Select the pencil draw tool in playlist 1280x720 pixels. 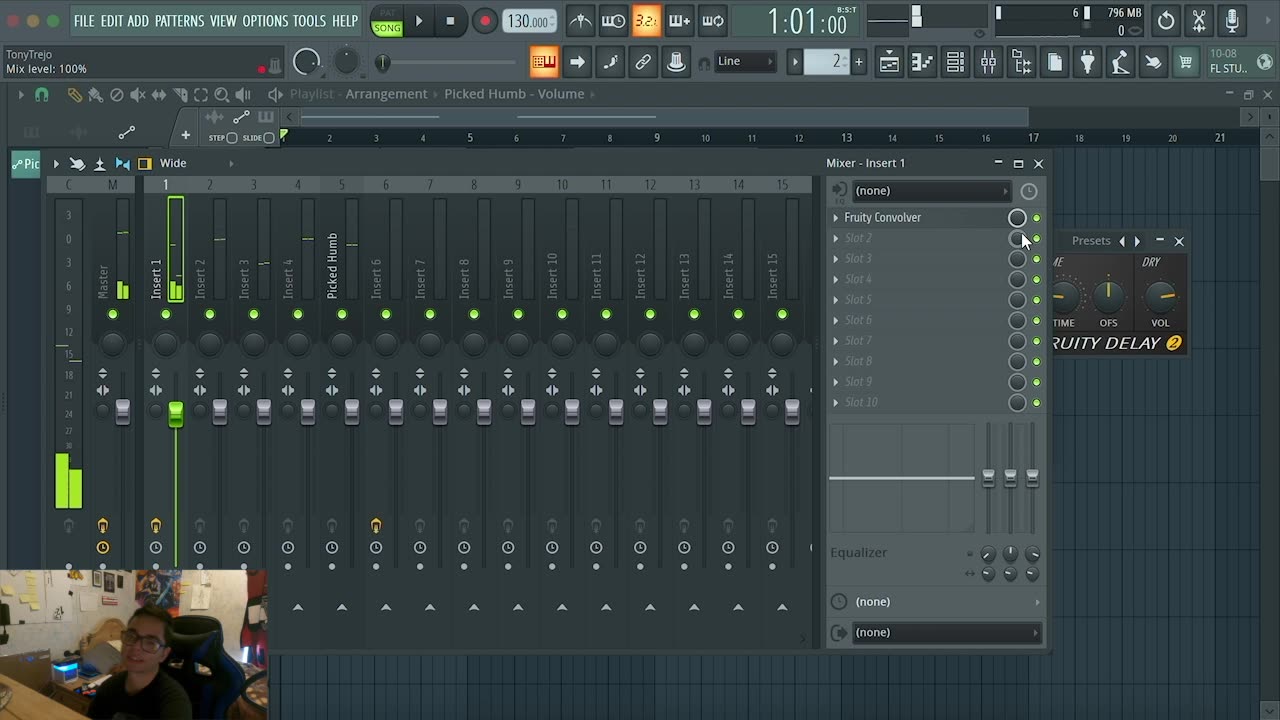(74, 95)
